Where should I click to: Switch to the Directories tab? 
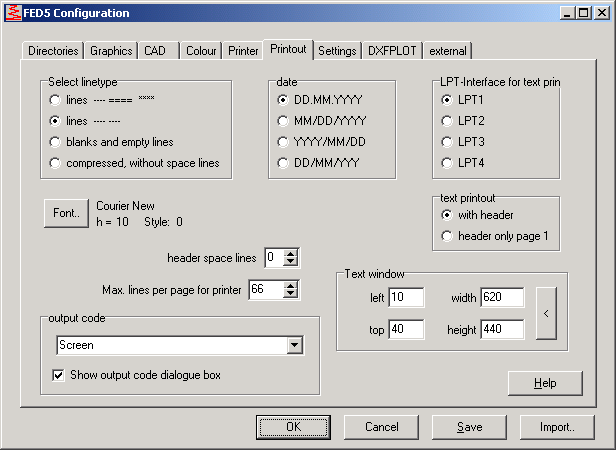(x=52, y=51)
